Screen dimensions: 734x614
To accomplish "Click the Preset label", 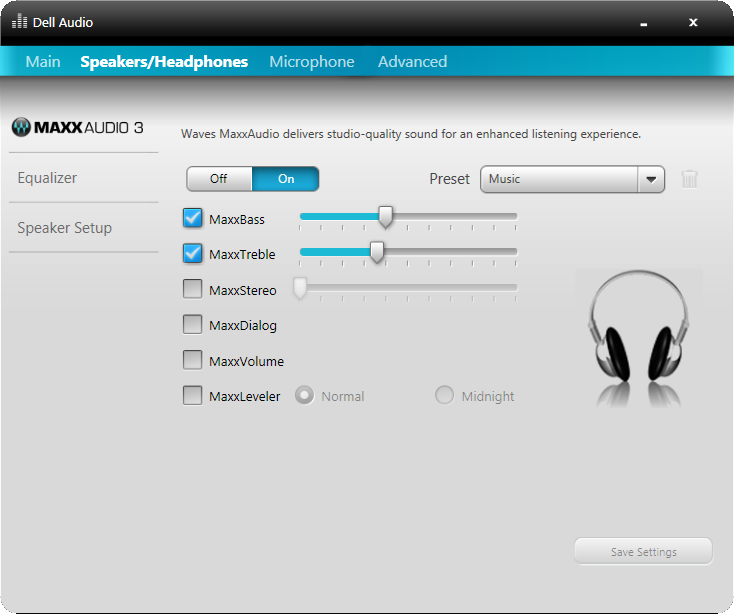I will pos(449,179).
